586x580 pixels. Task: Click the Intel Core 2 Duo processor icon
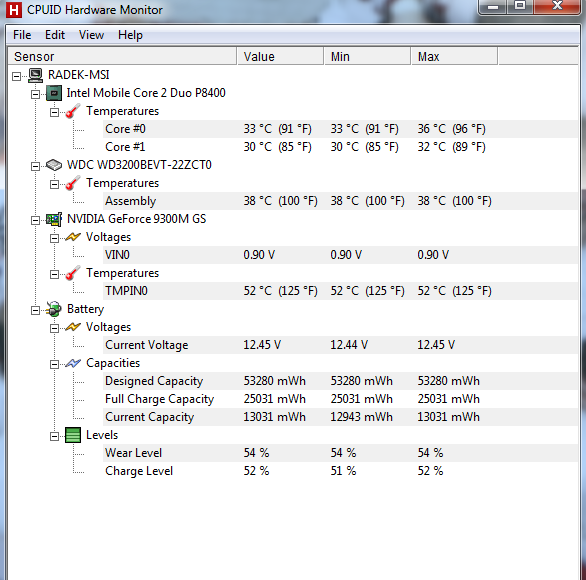point(54,93)
